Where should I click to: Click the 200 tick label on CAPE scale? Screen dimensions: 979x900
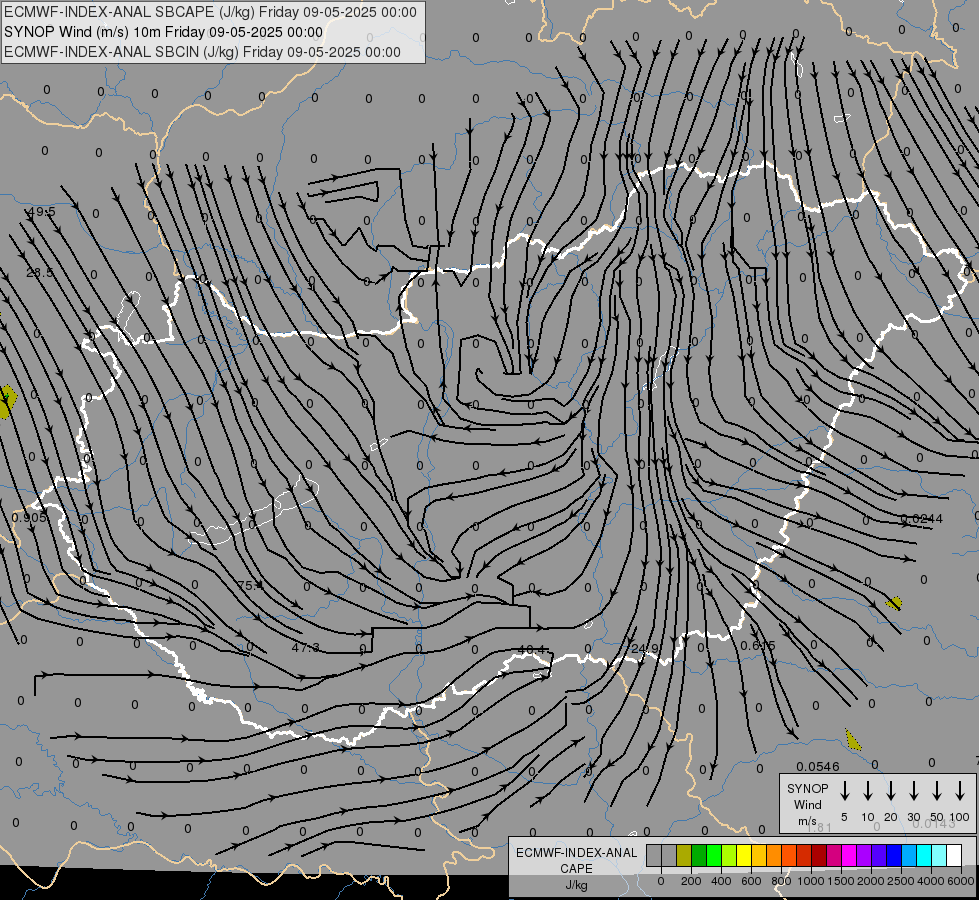[691, 881]
